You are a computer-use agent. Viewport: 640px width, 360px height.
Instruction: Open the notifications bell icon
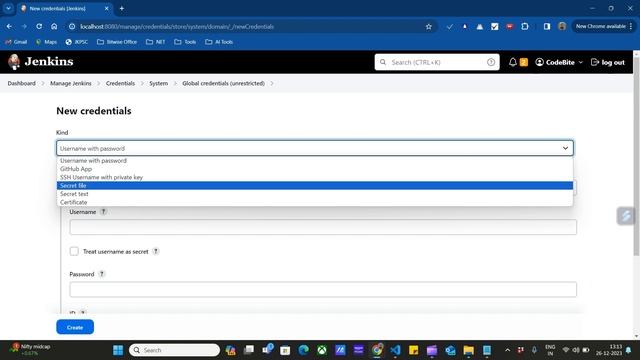[x=513, y=62]
